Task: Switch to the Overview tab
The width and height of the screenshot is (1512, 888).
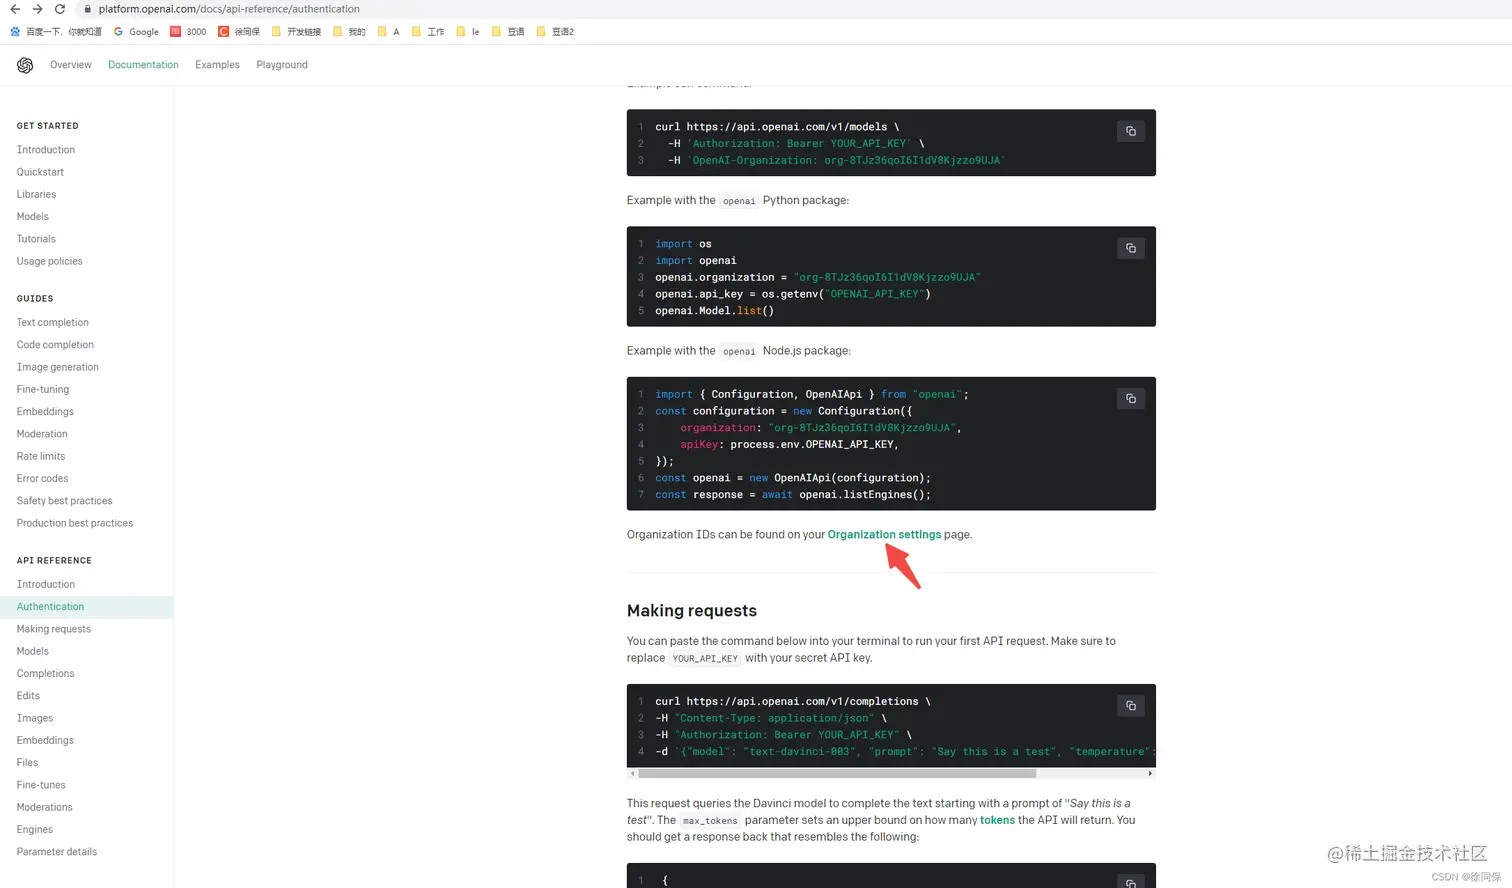Action: click(x=71, y=65)
